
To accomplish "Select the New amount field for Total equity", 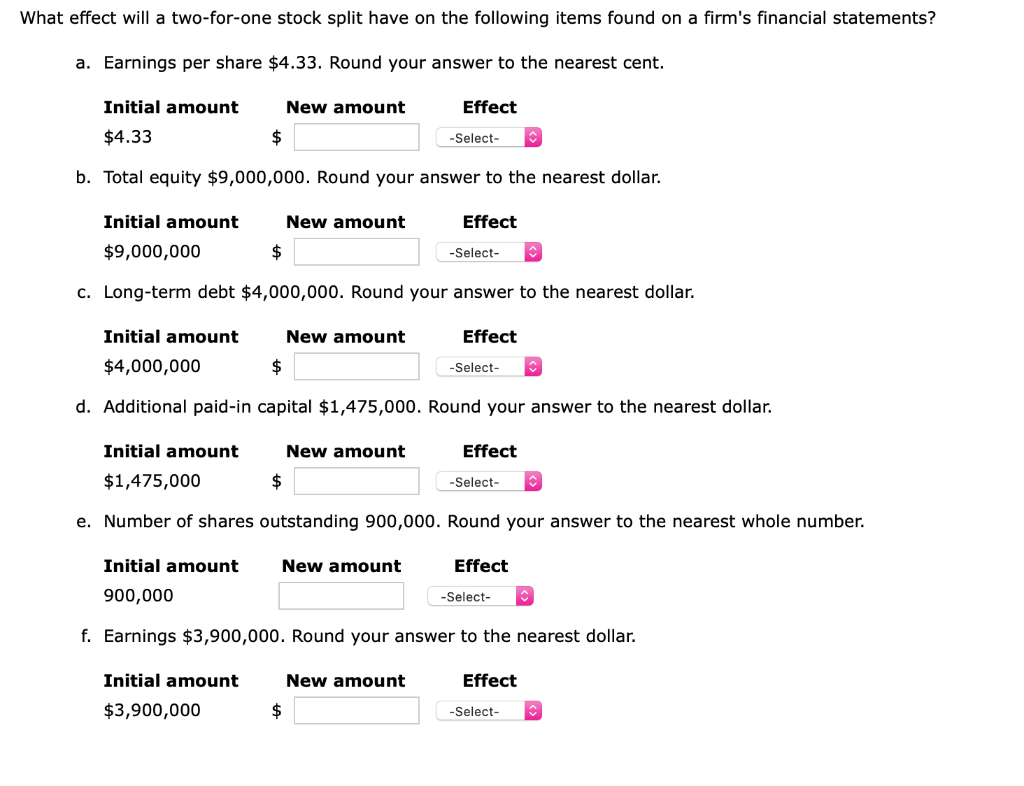I will click(356, 251).
